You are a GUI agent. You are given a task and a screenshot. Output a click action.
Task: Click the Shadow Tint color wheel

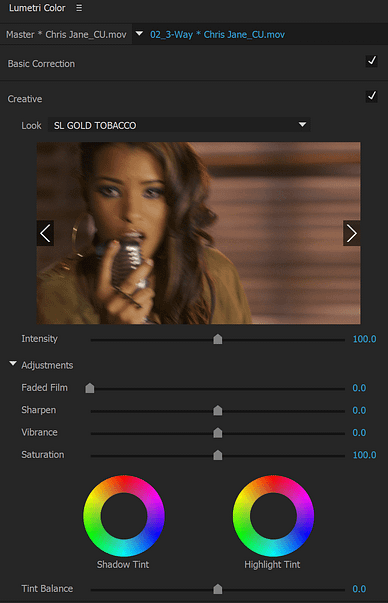pos(124,516)
